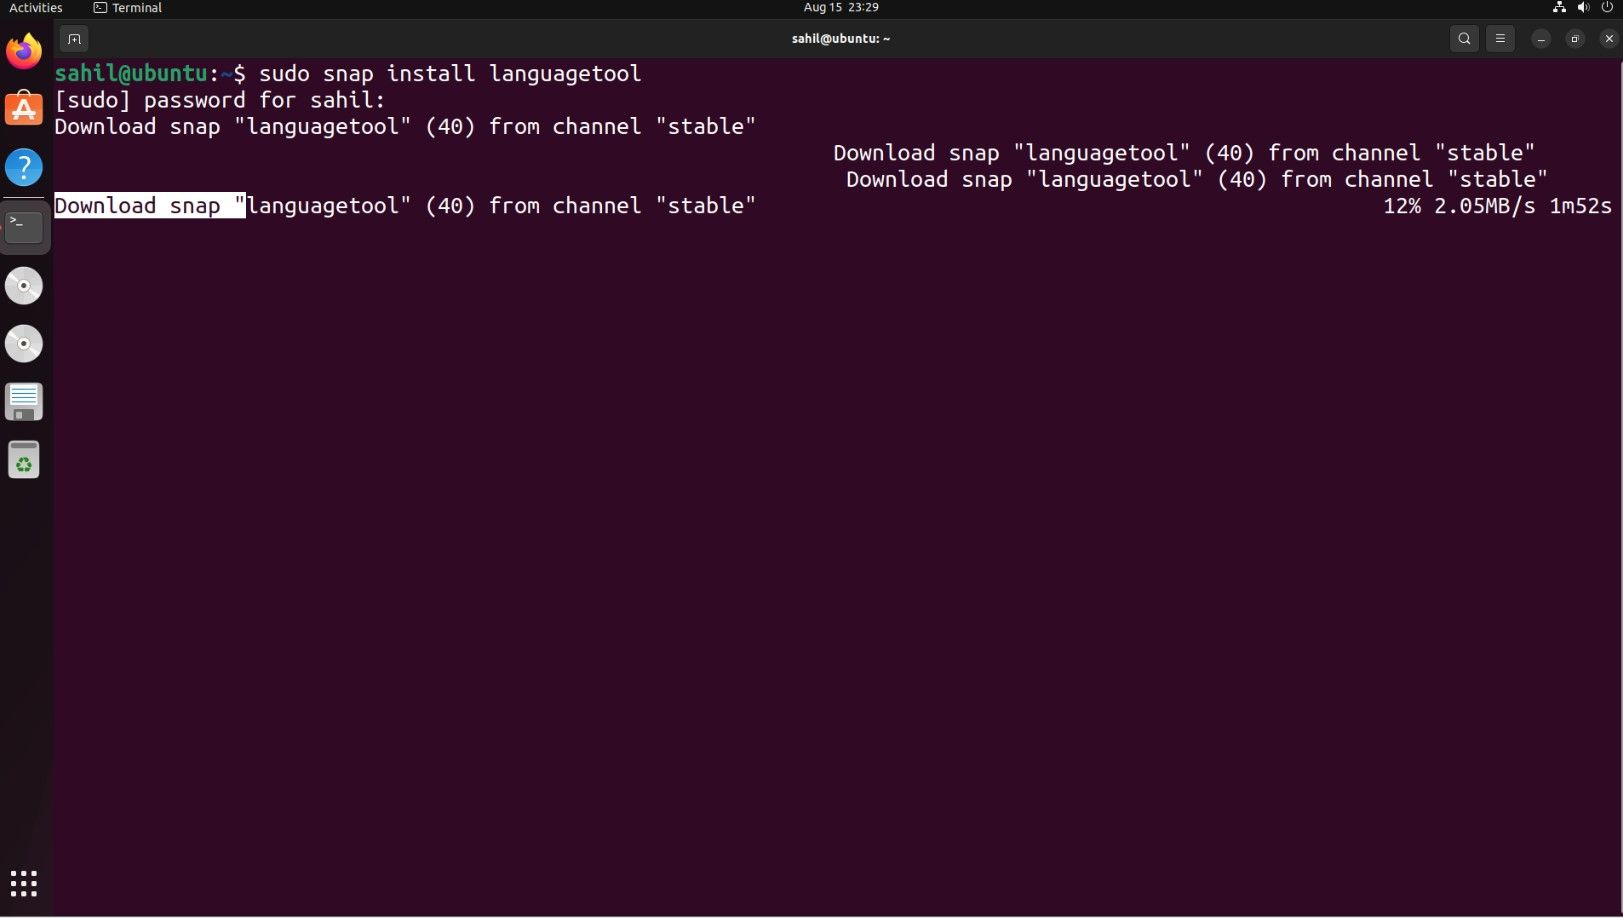Open the terminal hamburger menu
The image size is (1623, 918).
(x=1499, y=38)
